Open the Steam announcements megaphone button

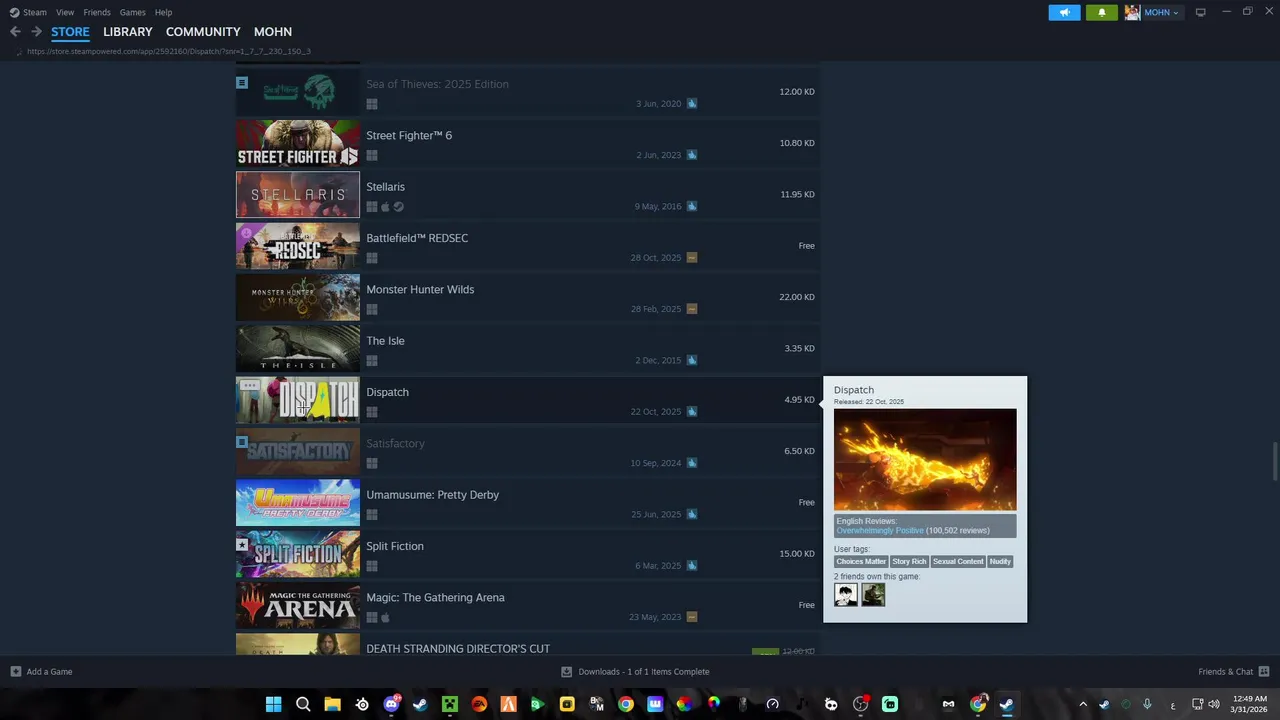pos(1064,12)
